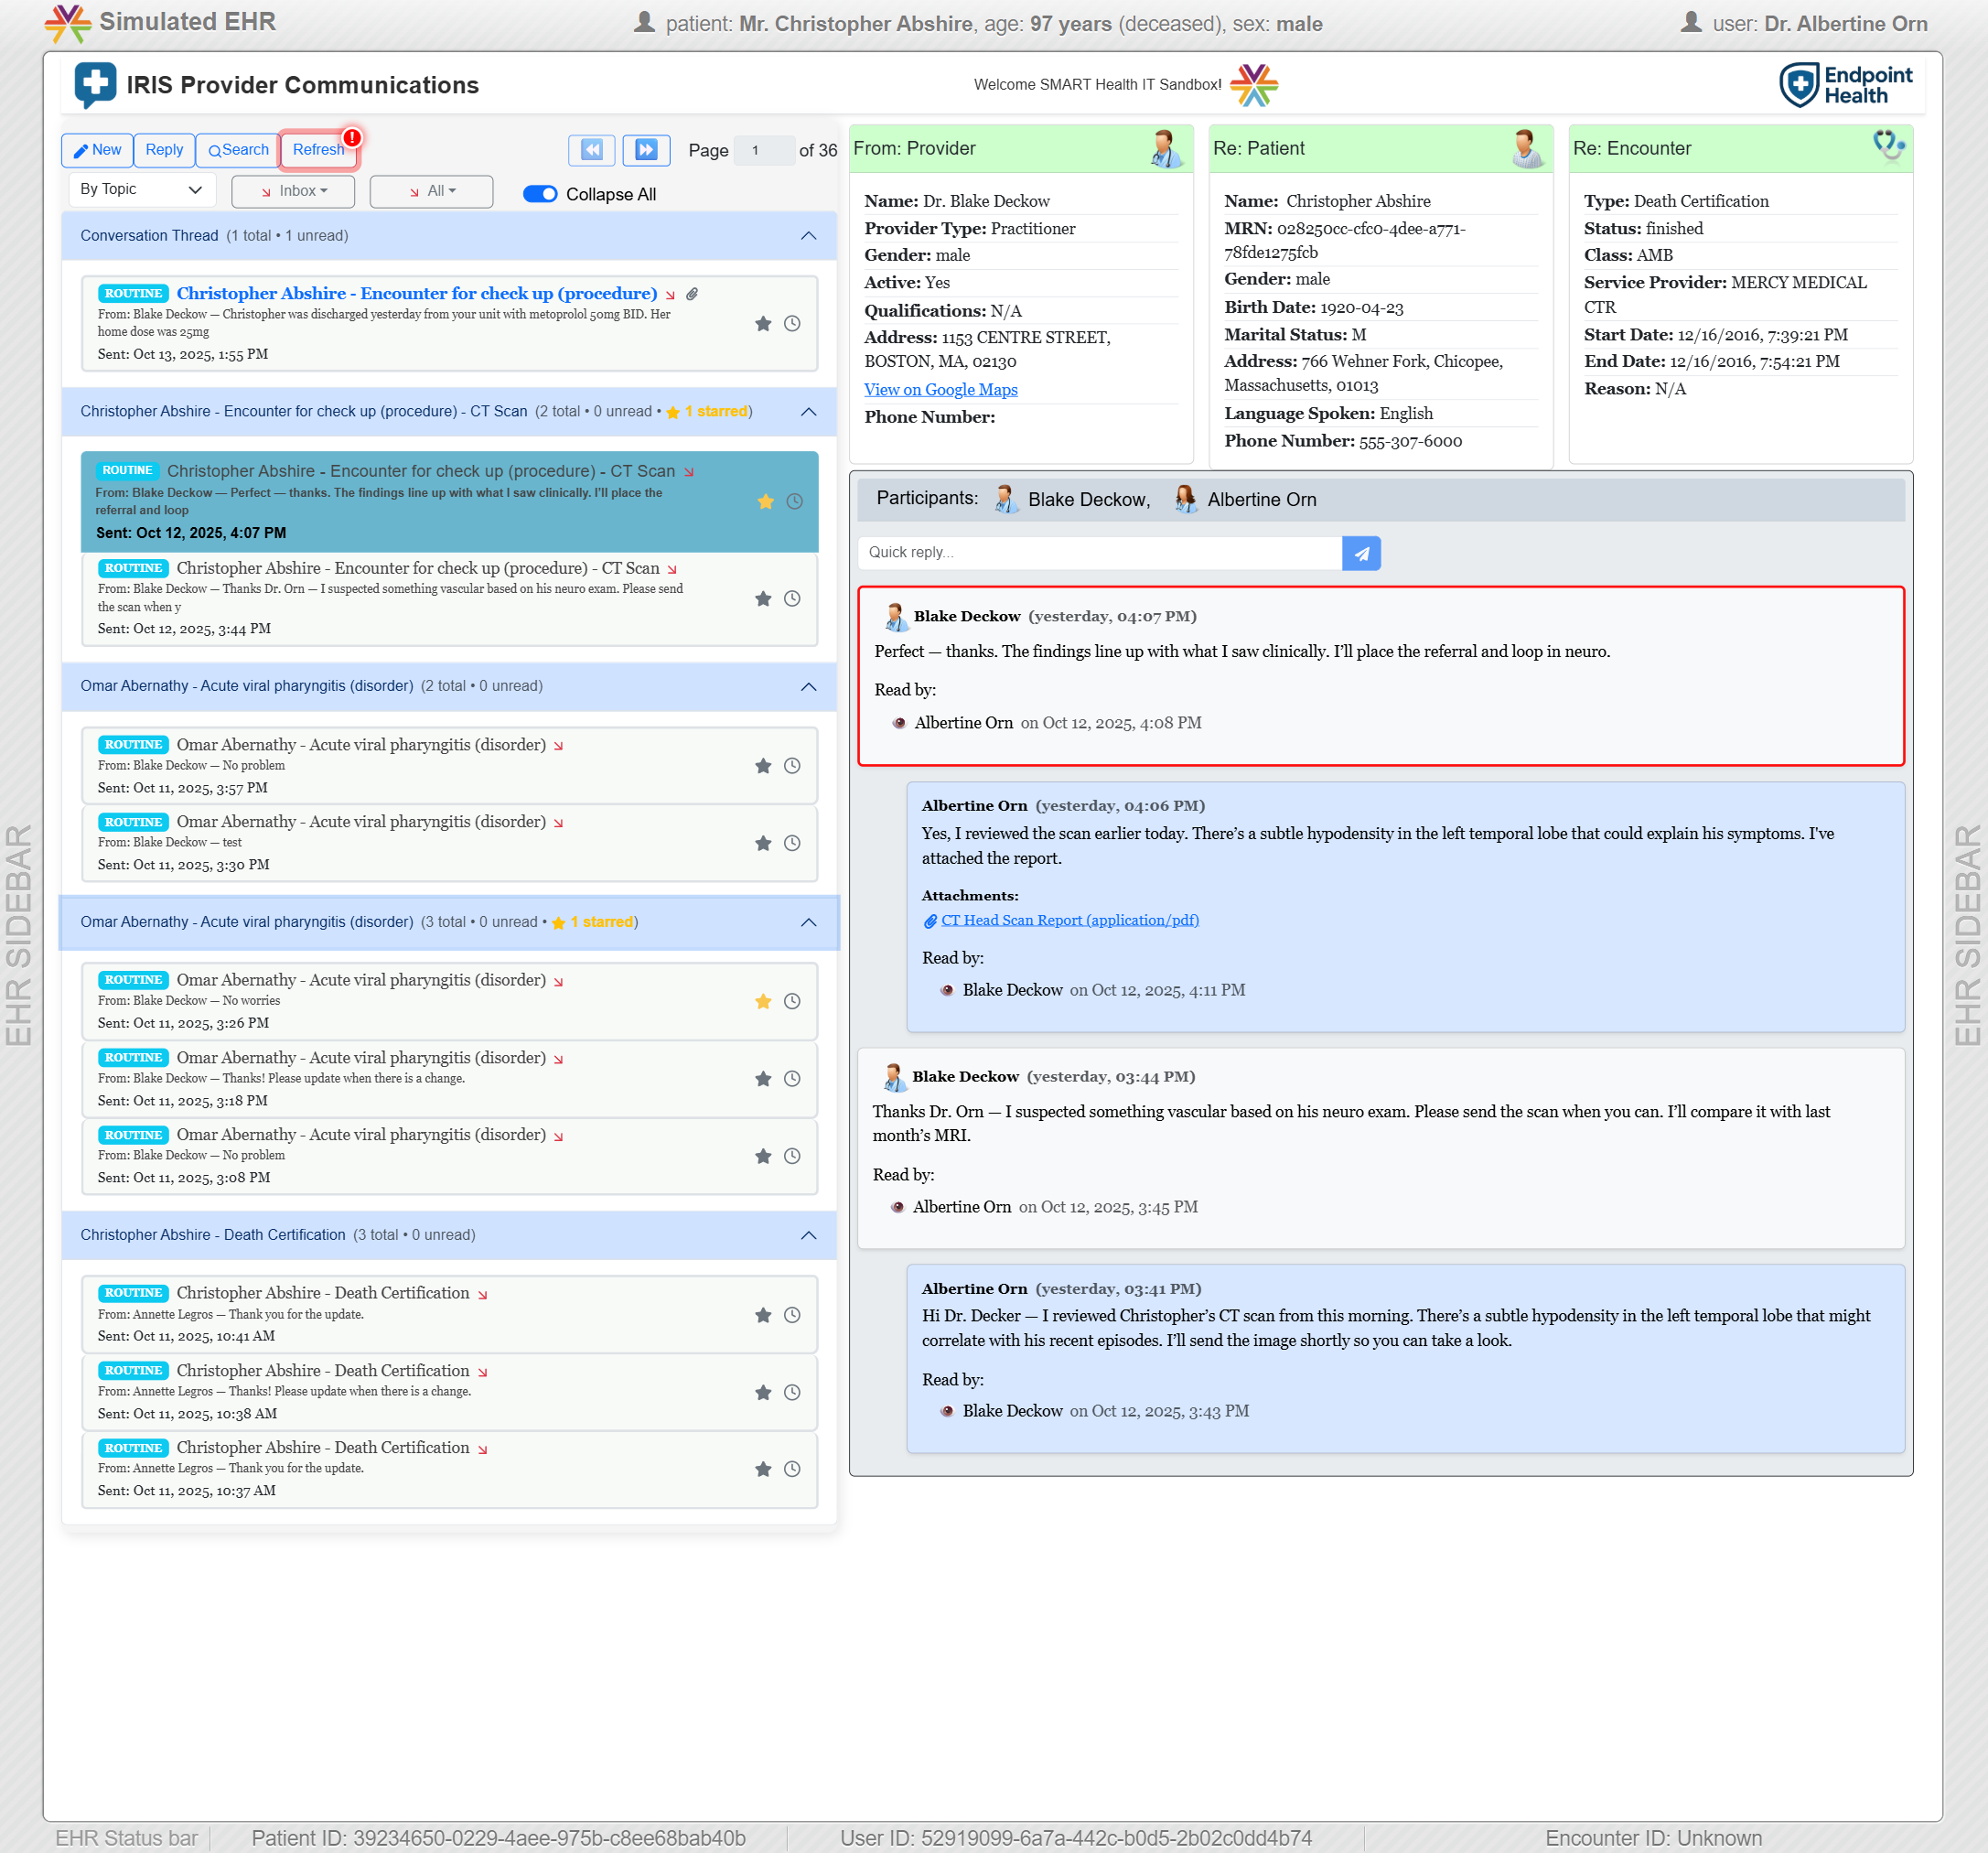This screenshot has width=1988, height=1853.
Task: Open the Search tool
Action: pyautogui.click(x=238, y=150)
